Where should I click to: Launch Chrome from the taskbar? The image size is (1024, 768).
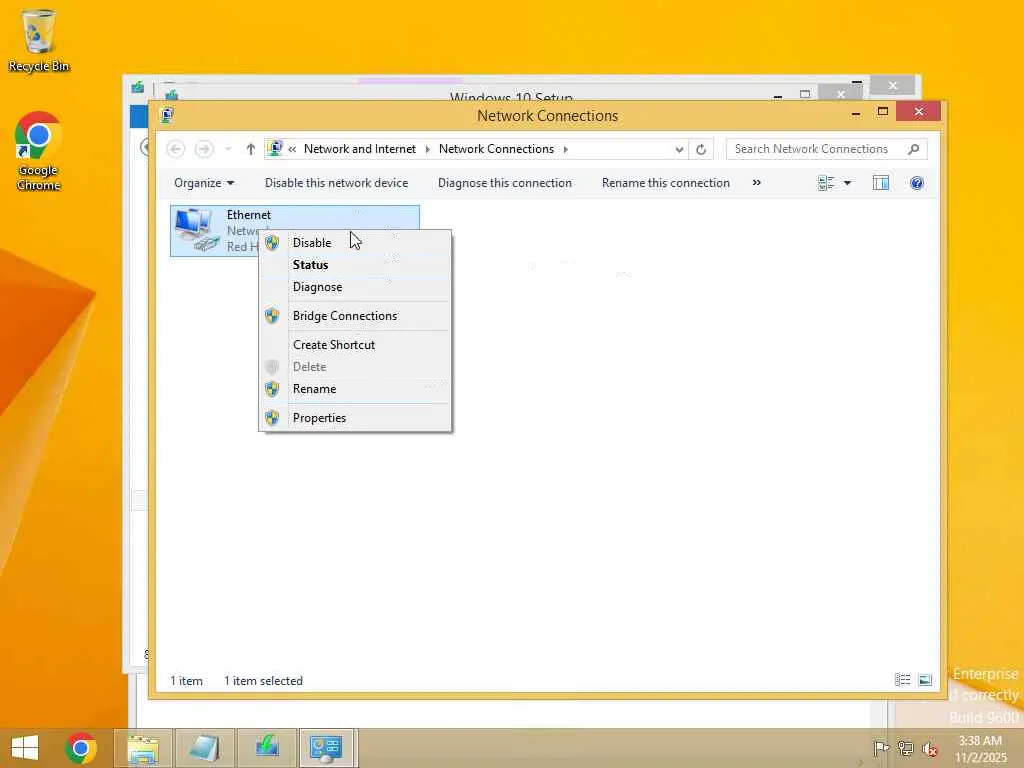81,748
